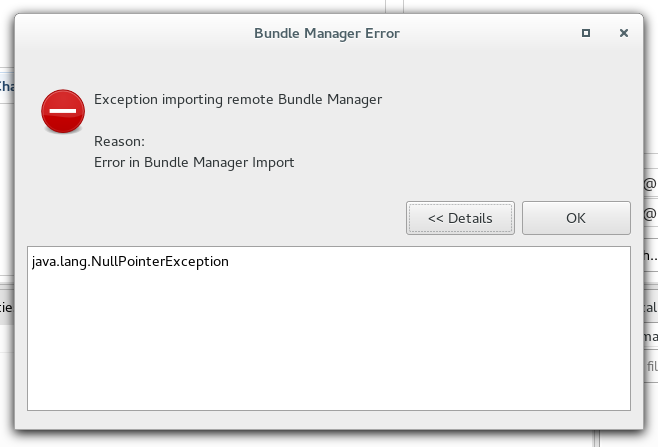Screen dimensions: 658x447
Task: Select the partially hidden 'Cha' tab at left
Action: point(5,86)
